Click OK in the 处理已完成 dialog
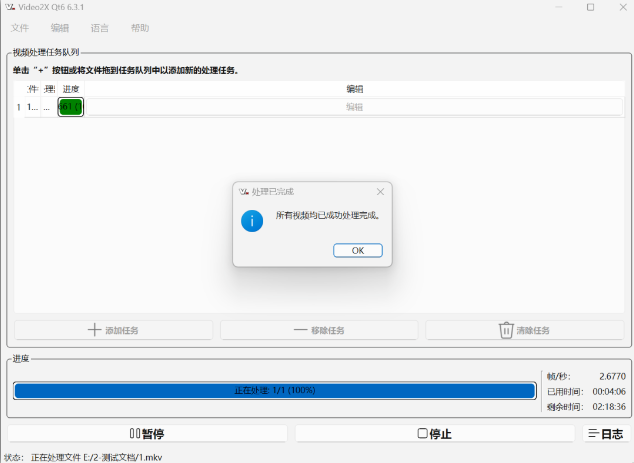The width and height of the screenshot is (634, 463). coord(357,251)
